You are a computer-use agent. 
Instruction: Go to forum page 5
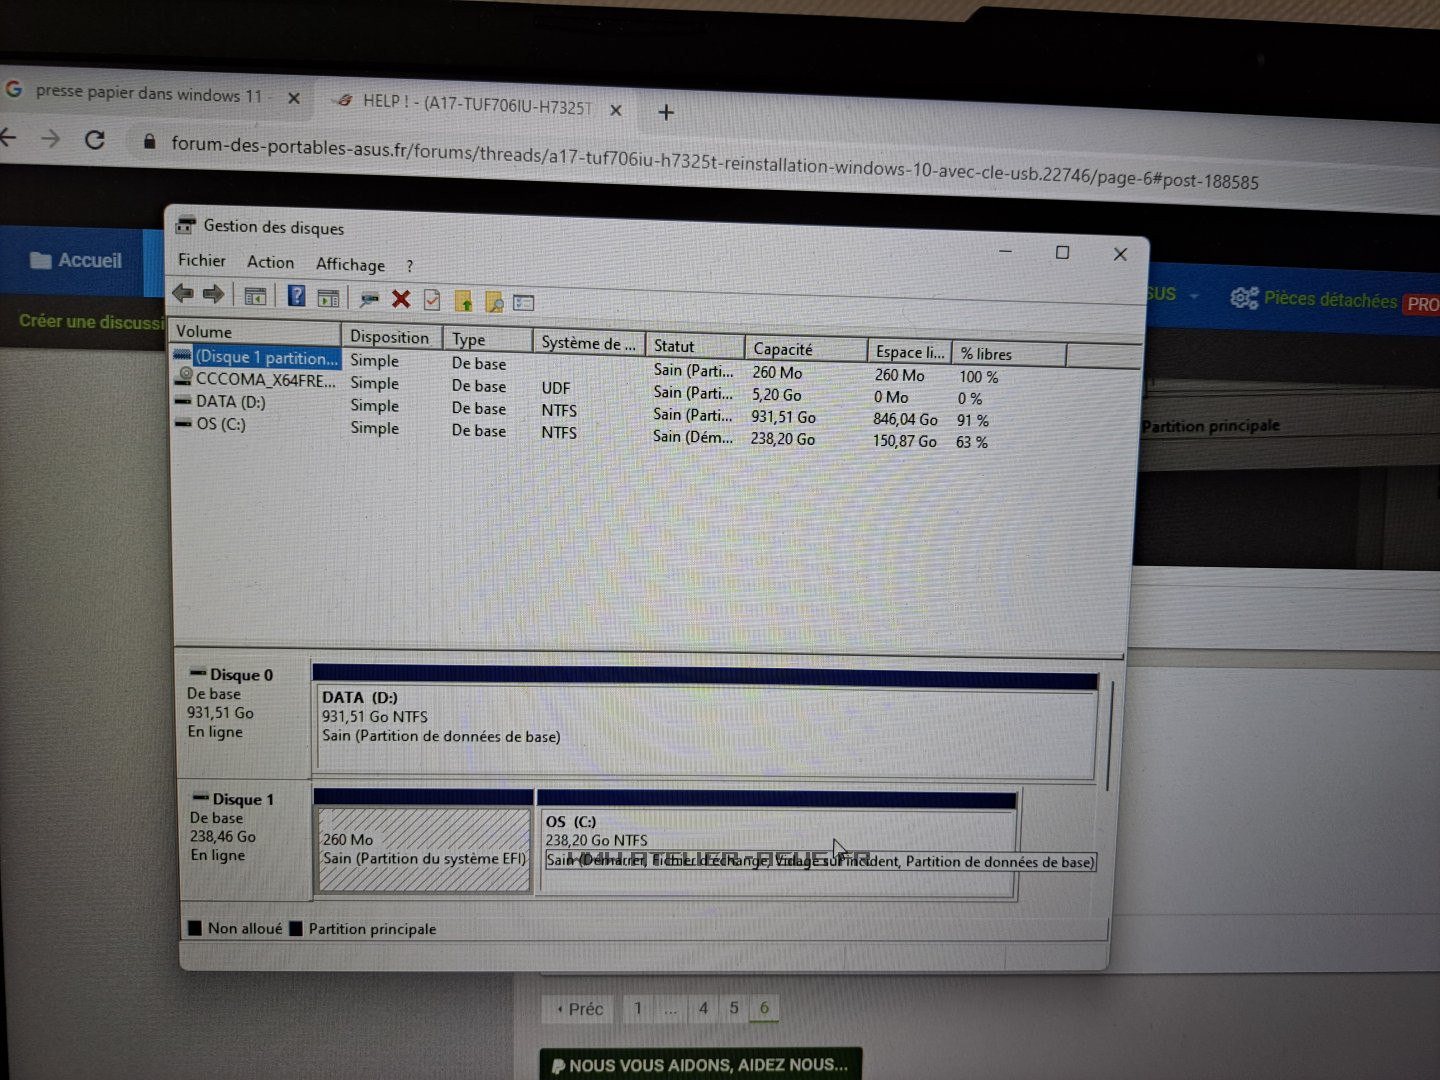pyautogui.click(x=734, y=1008)
